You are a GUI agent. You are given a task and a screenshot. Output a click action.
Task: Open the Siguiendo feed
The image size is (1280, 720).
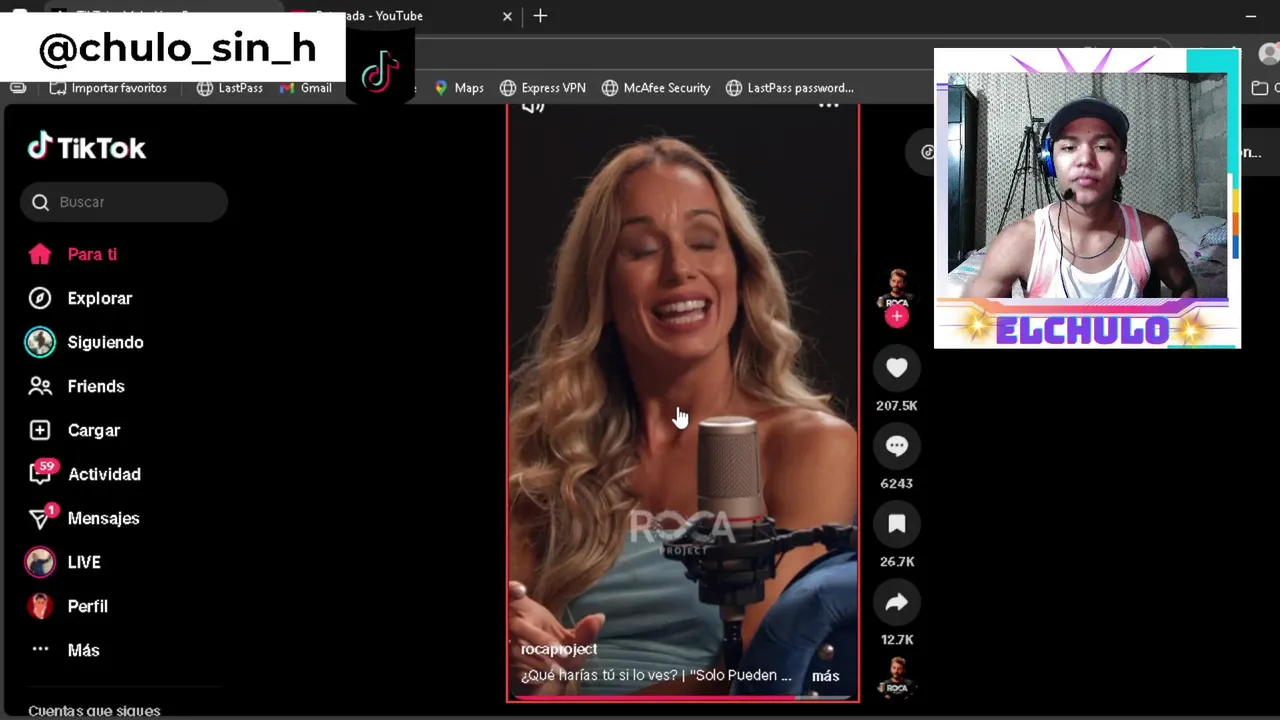click(105, 342)
